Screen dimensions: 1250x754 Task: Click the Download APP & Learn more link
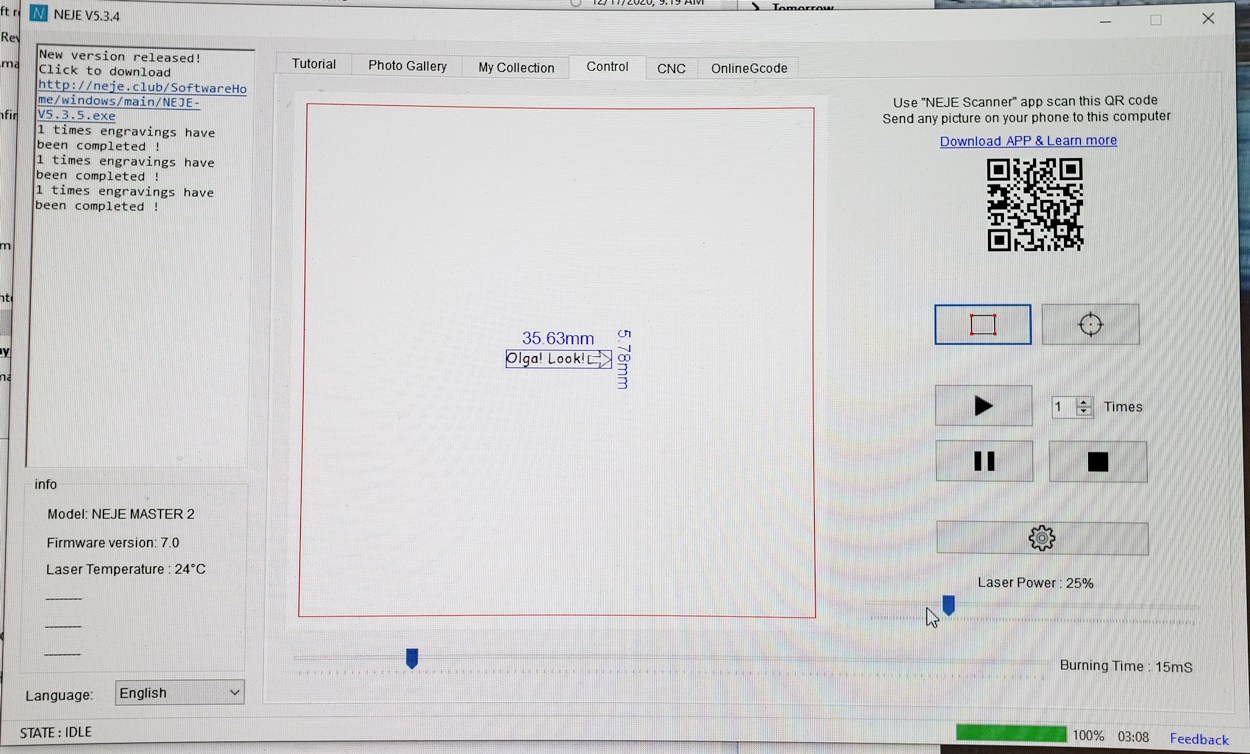1027,141
